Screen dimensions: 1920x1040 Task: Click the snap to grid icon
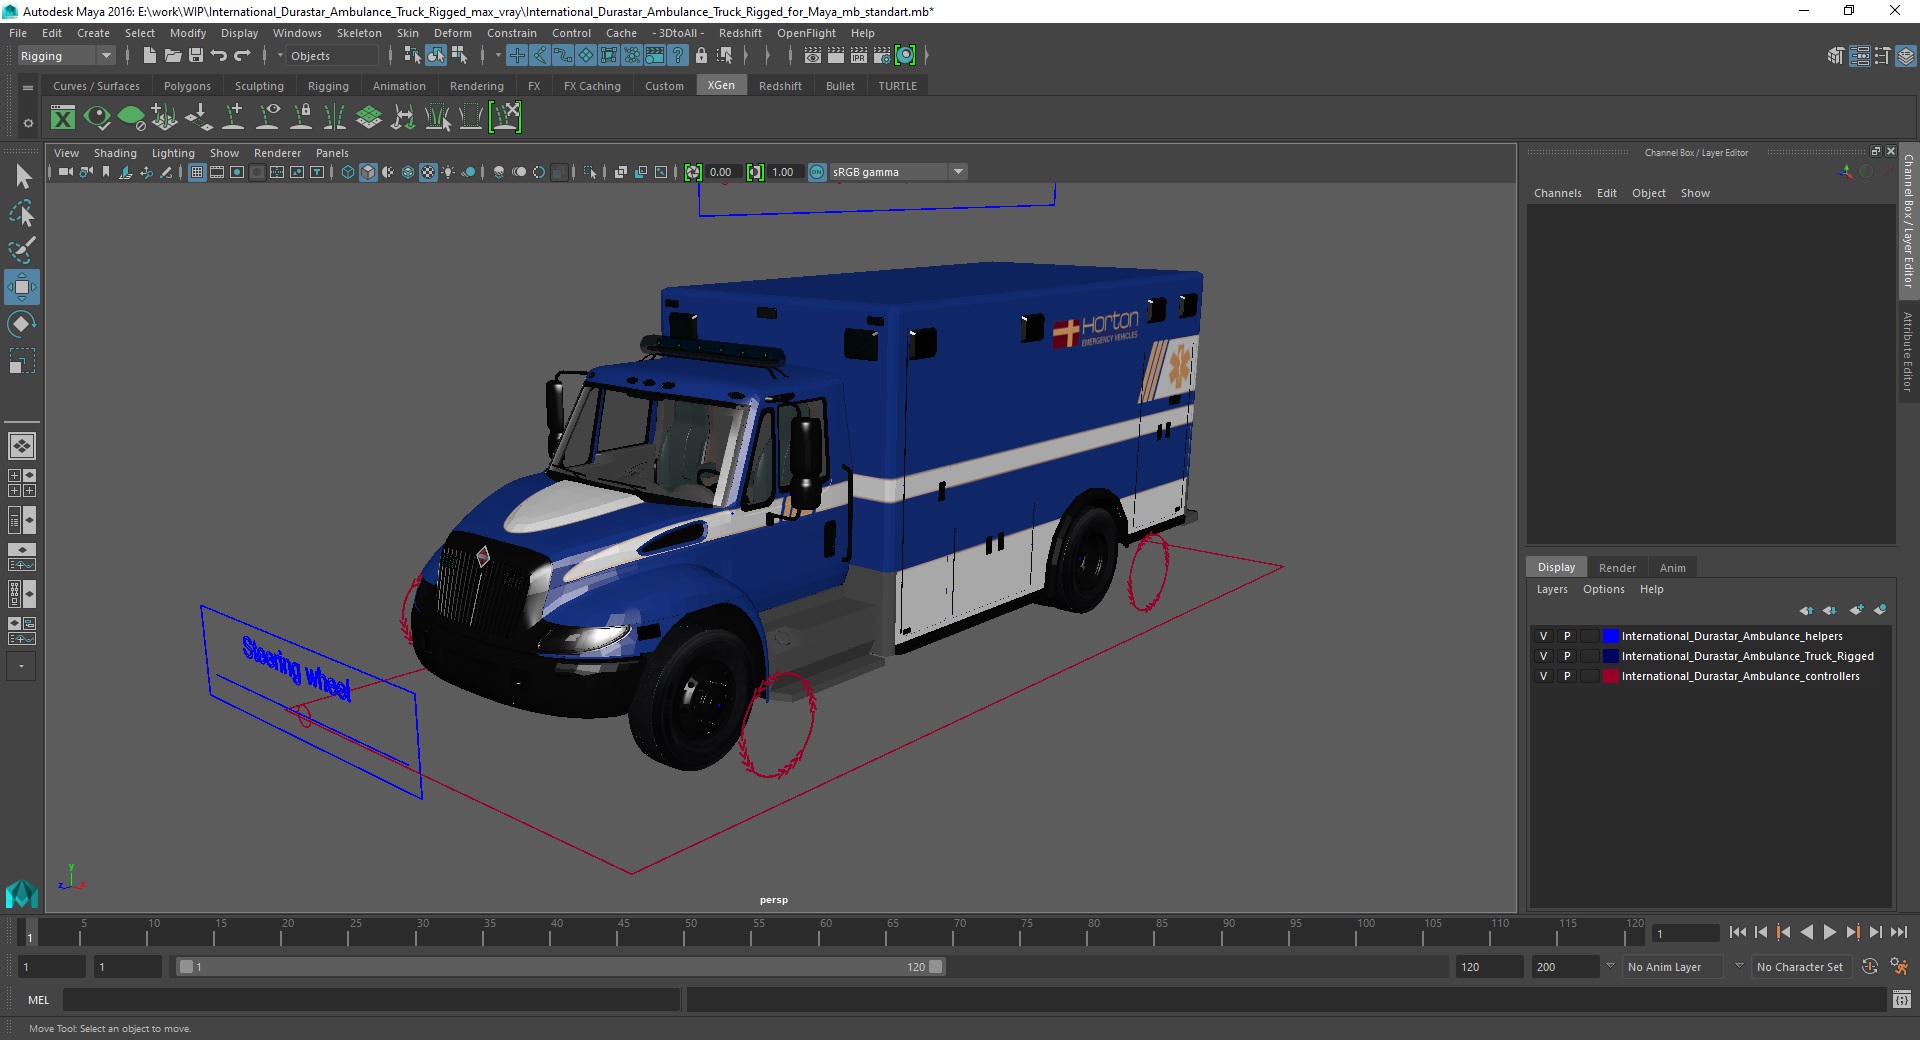[x=517, y=56]
